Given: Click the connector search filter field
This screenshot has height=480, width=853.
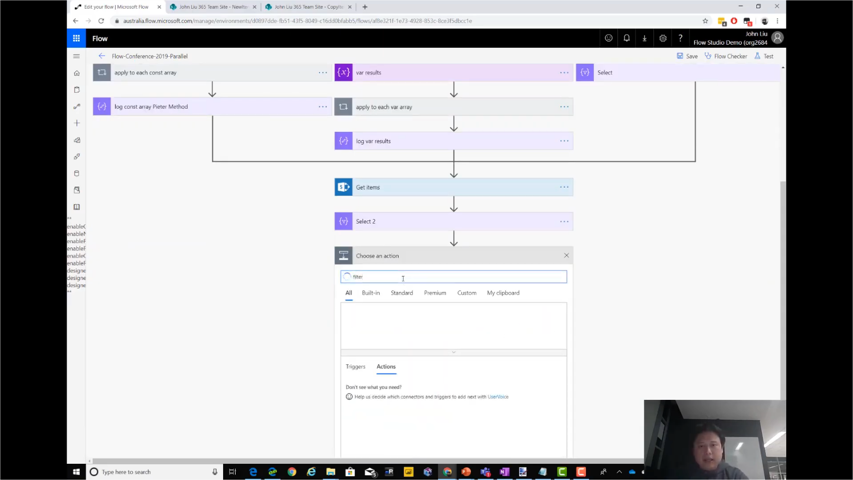Looking at the screenshot, I should (454, 276).
